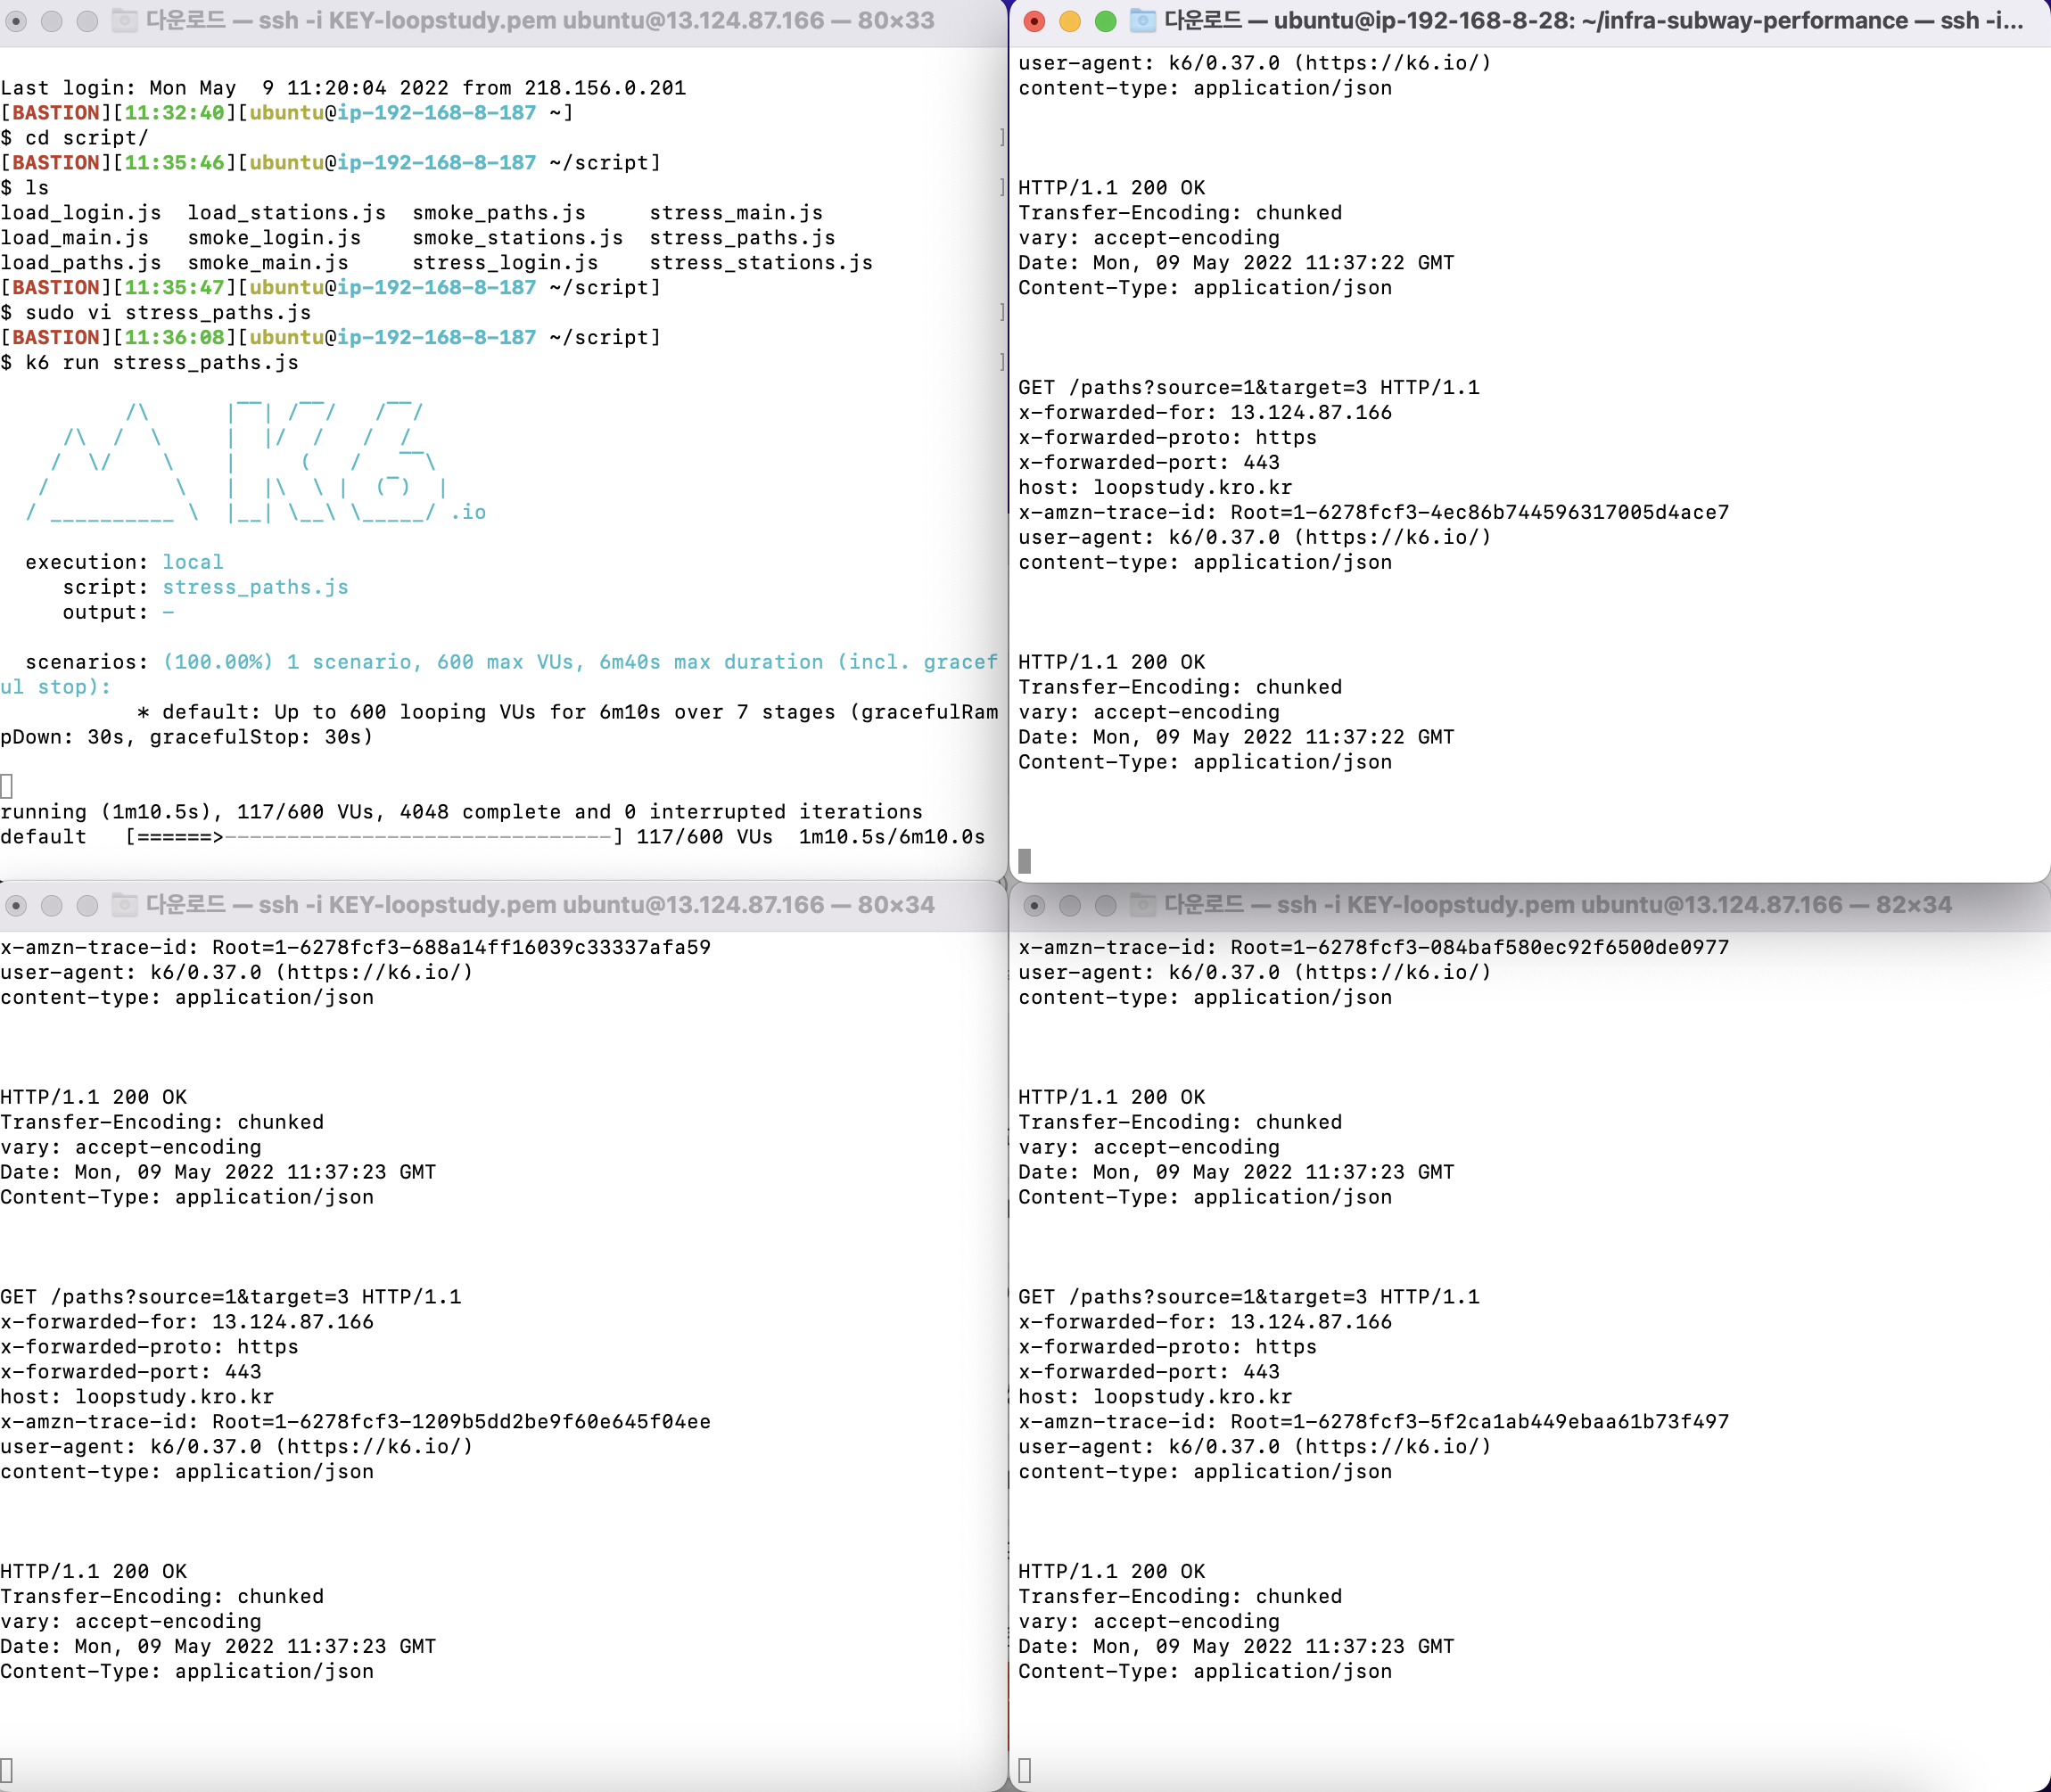Click the k6 run progress bar

(x=374, y=837)
